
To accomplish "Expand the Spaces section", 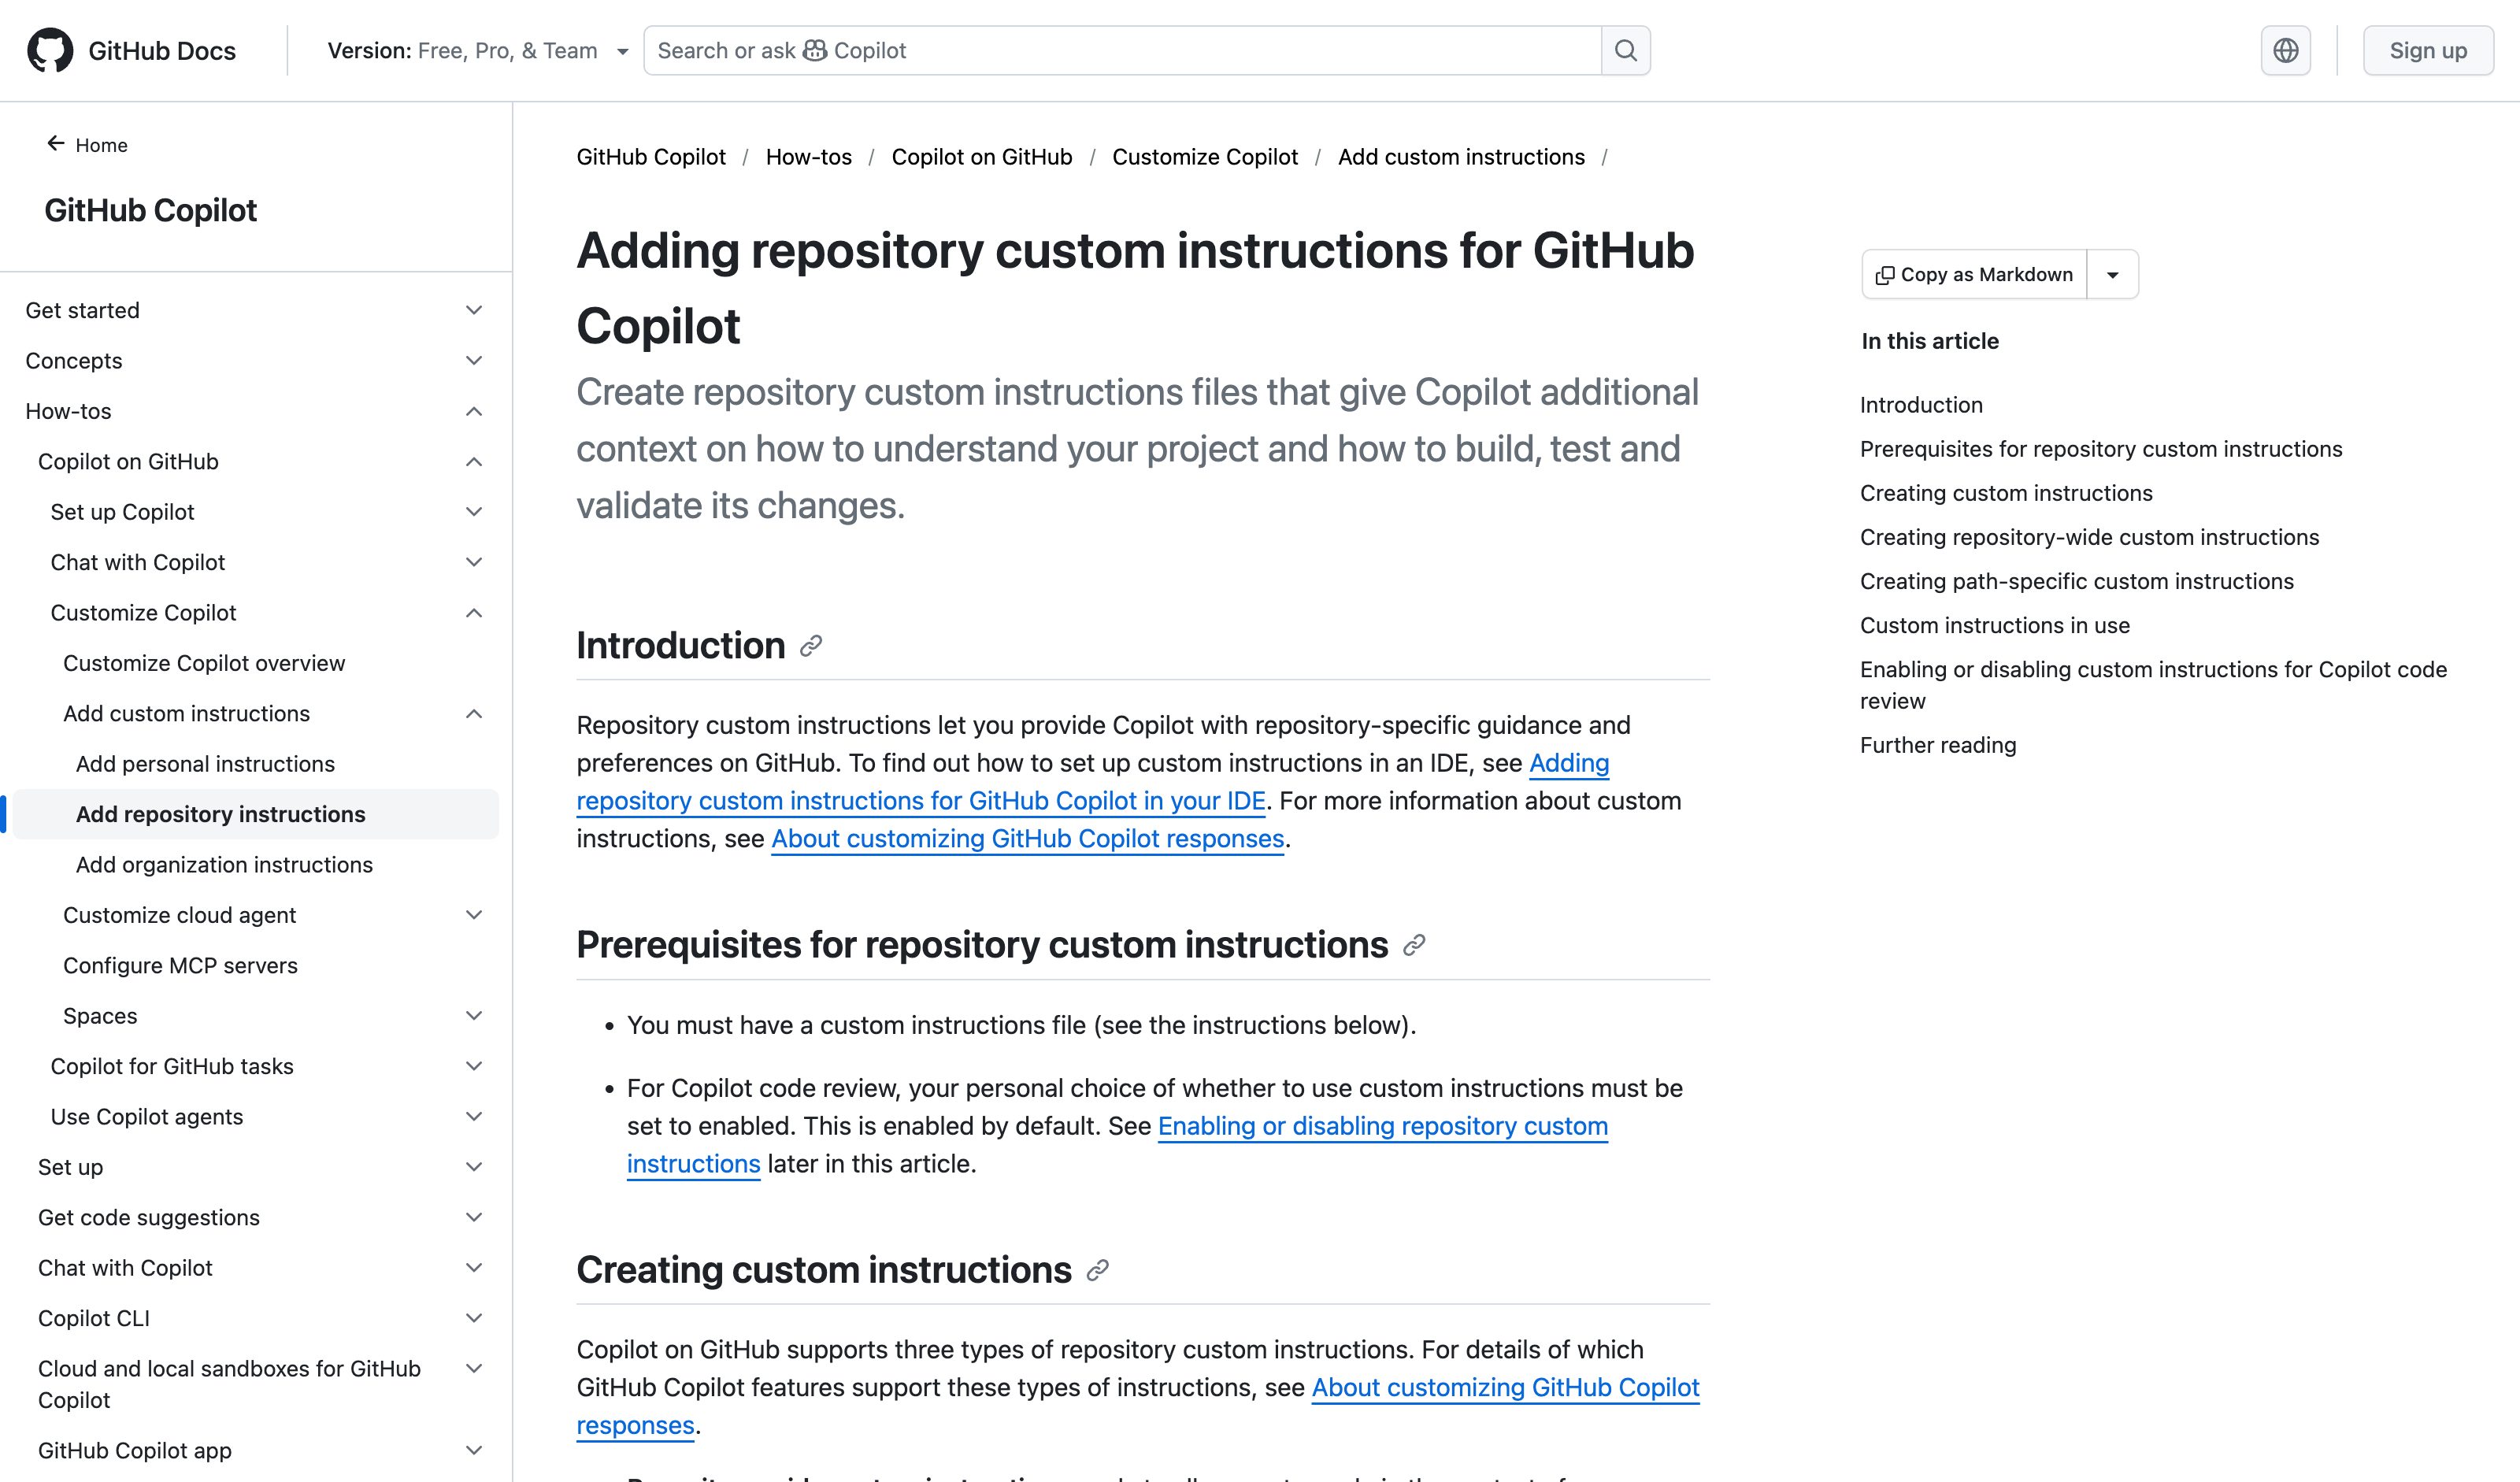I will [x=474, y=1016].
